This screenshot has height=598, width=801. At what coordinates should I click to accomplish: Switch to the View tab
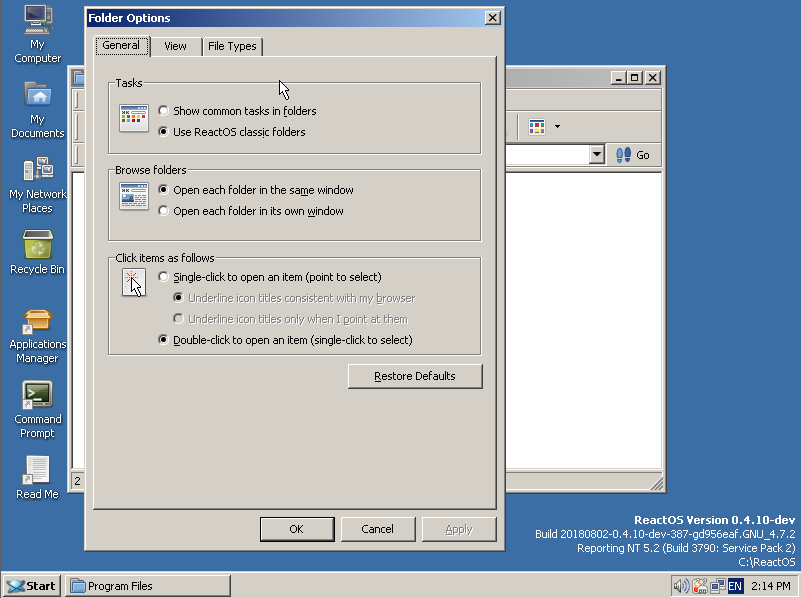pos(175,46)
